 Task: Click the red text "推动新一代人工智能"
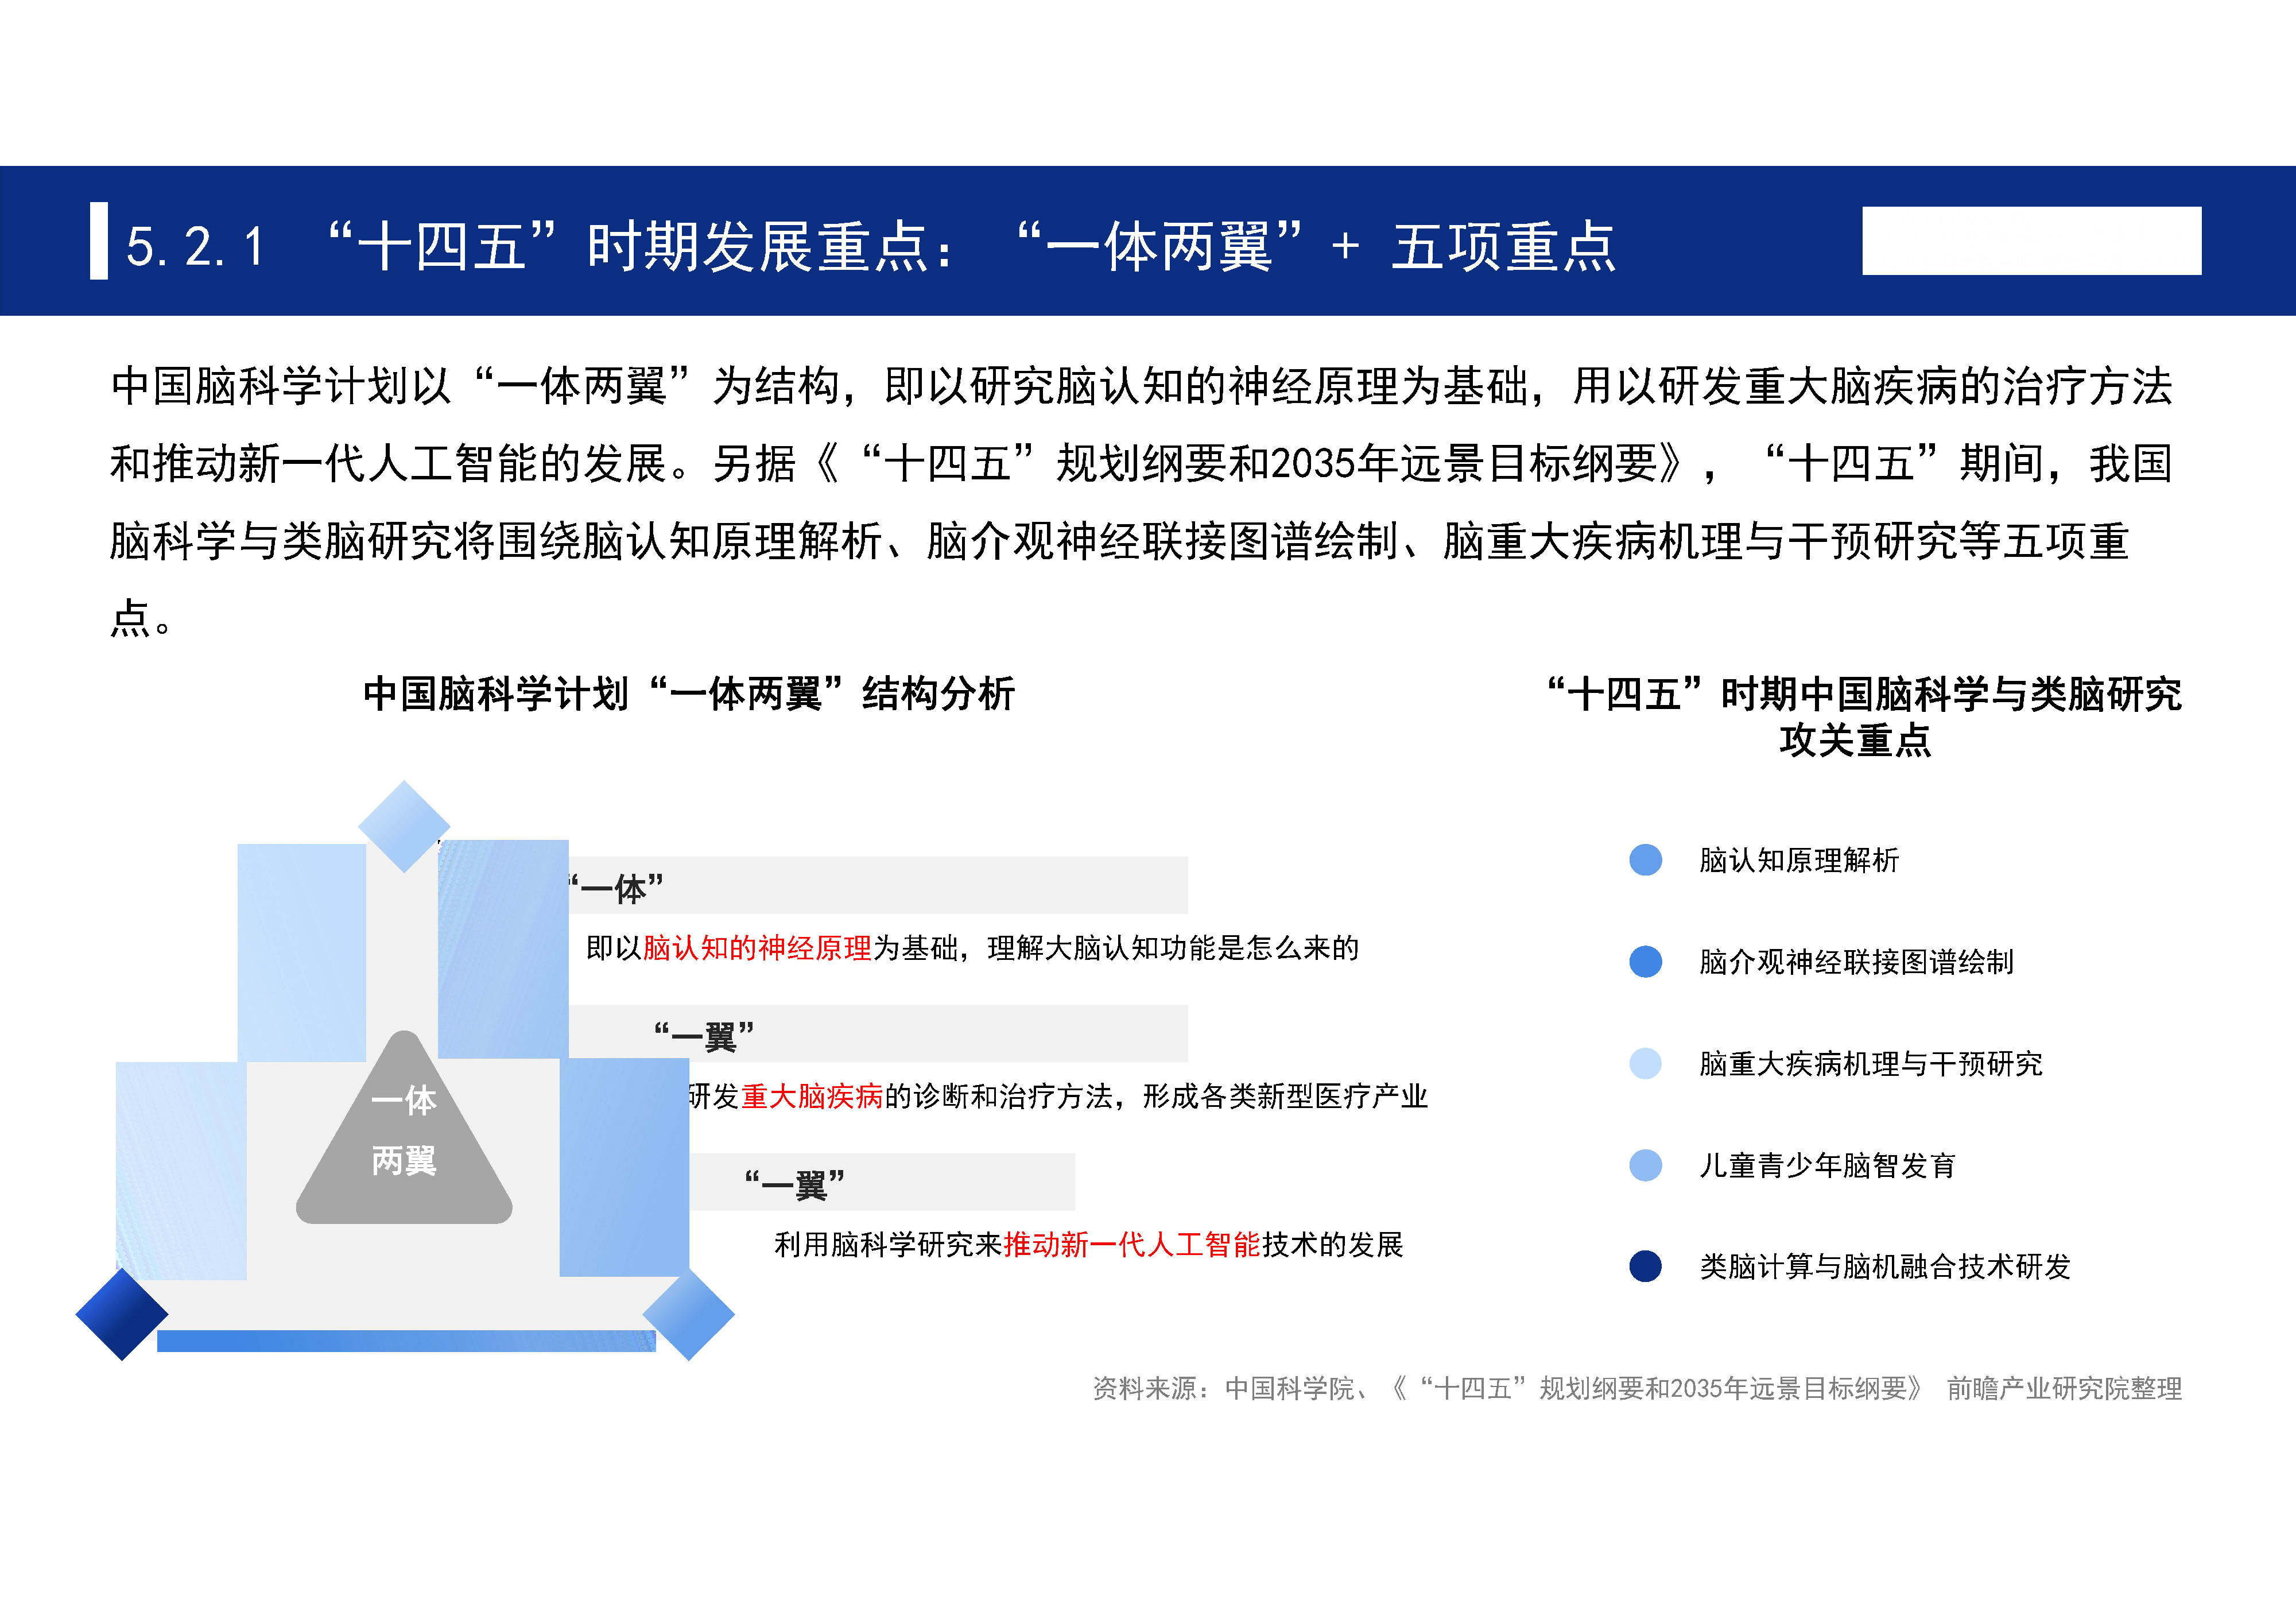point(1132,1244)
